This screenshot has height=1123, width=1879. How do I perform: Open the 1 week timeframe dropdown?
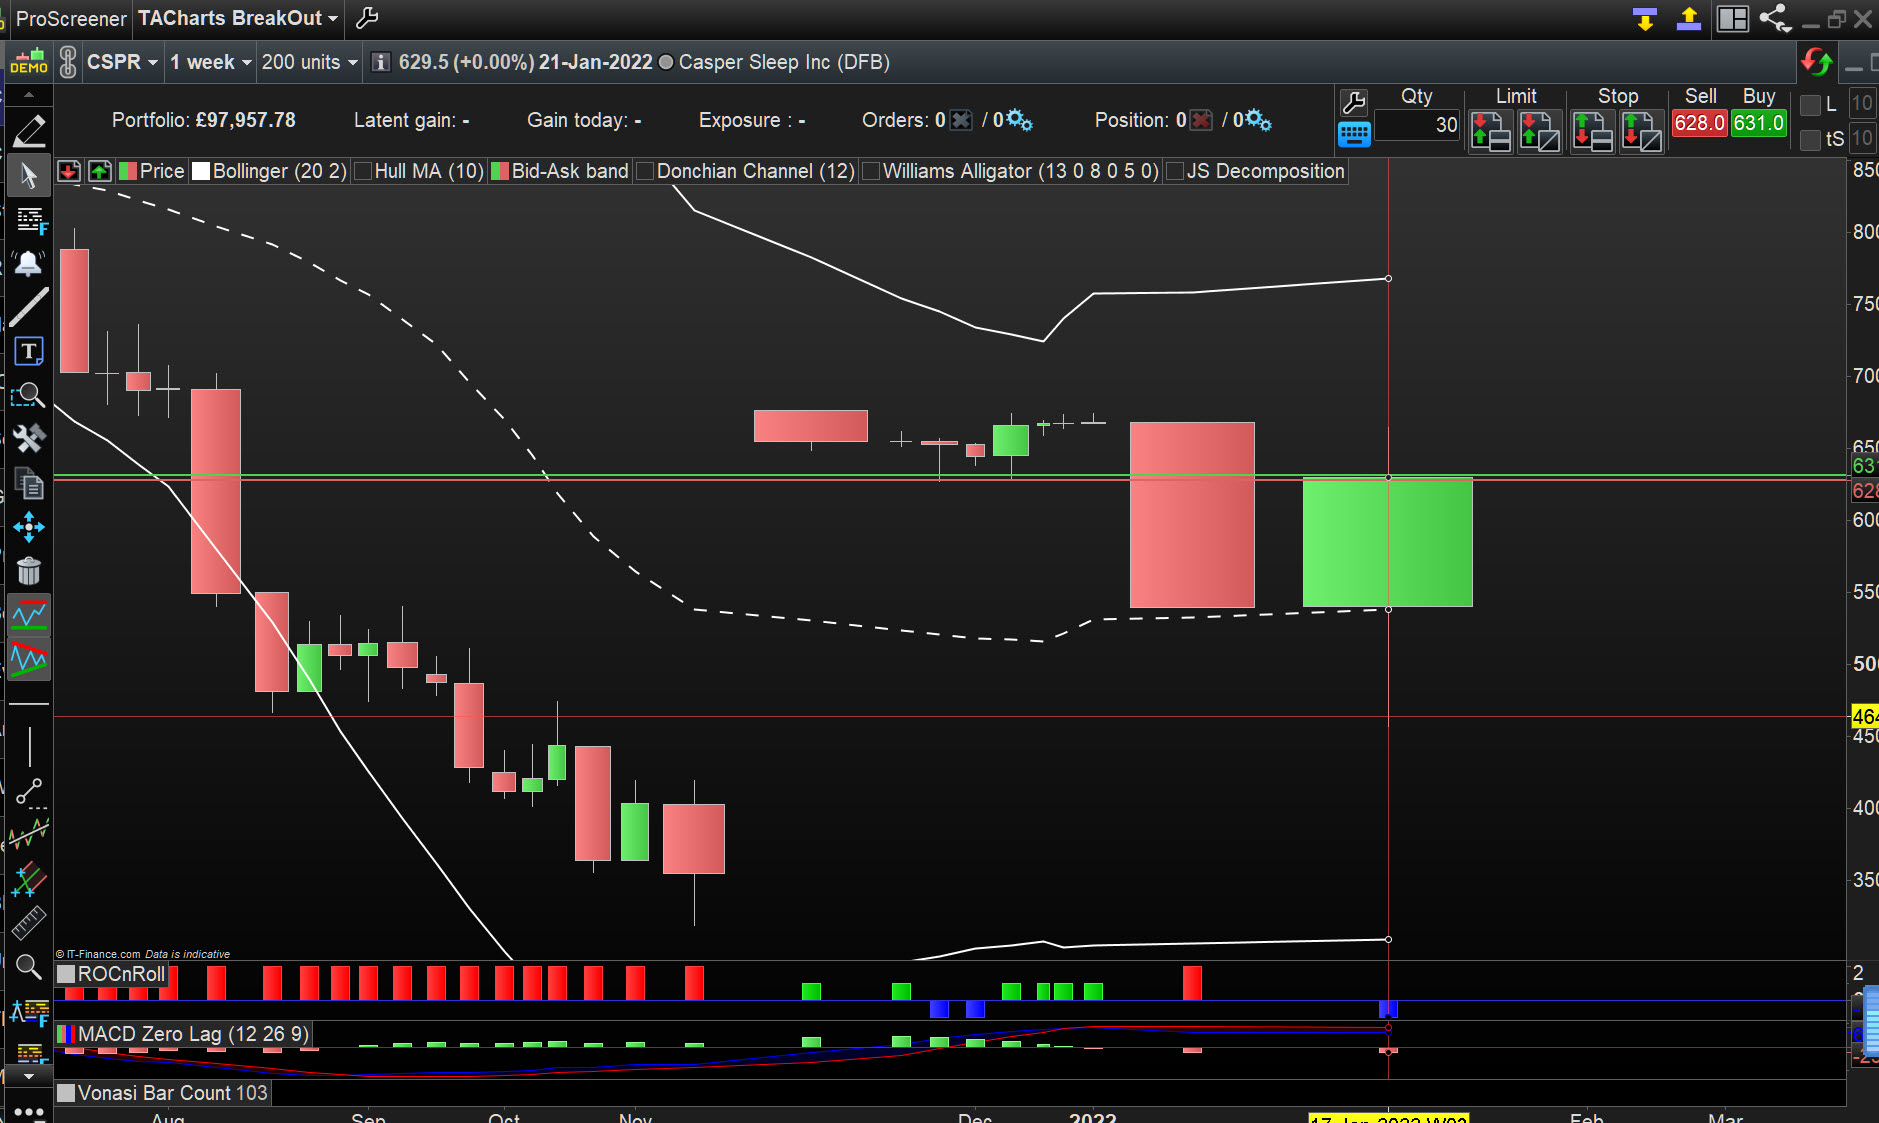pyautogui.click(x=210, y=62)
